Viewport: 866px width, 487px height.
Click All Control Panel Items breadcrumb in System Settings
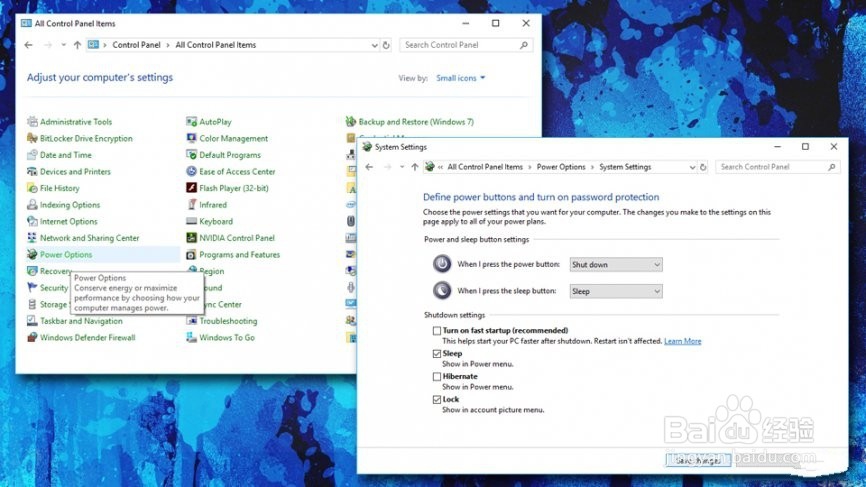(x=485, y=167)
